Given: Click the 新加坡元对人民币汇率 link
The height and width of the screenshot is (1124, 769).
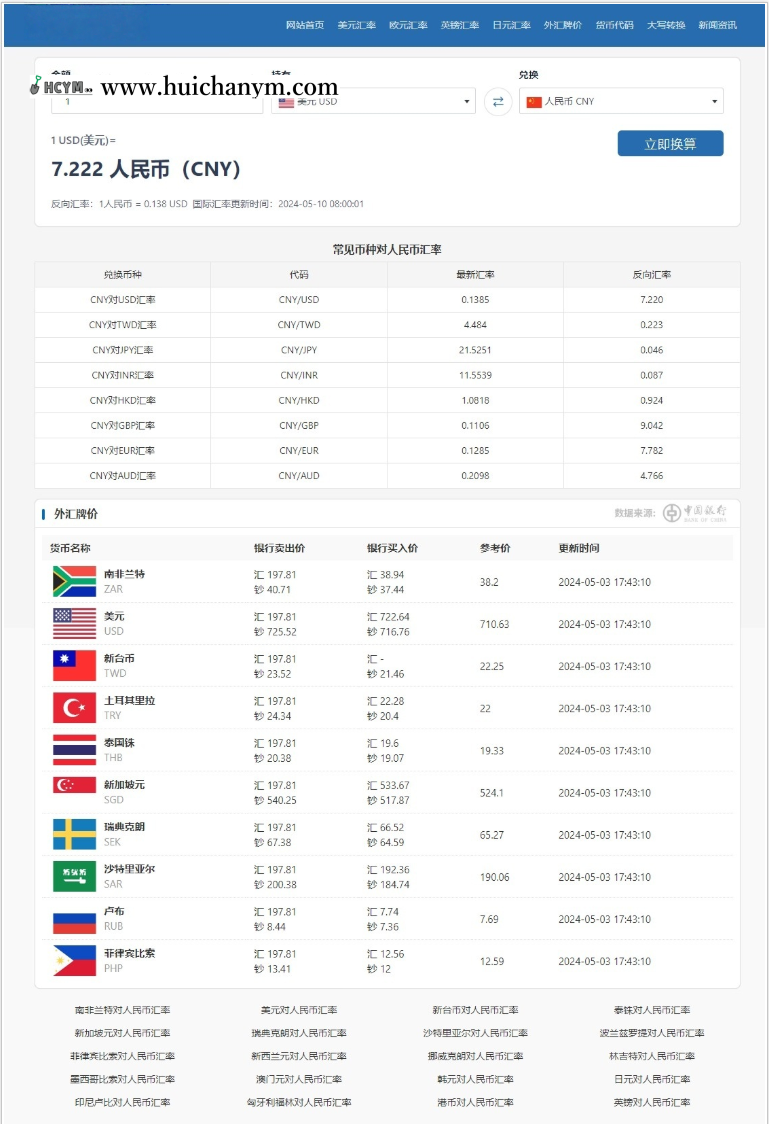Looking at the screenshot, I should (x=123, y=1033).
